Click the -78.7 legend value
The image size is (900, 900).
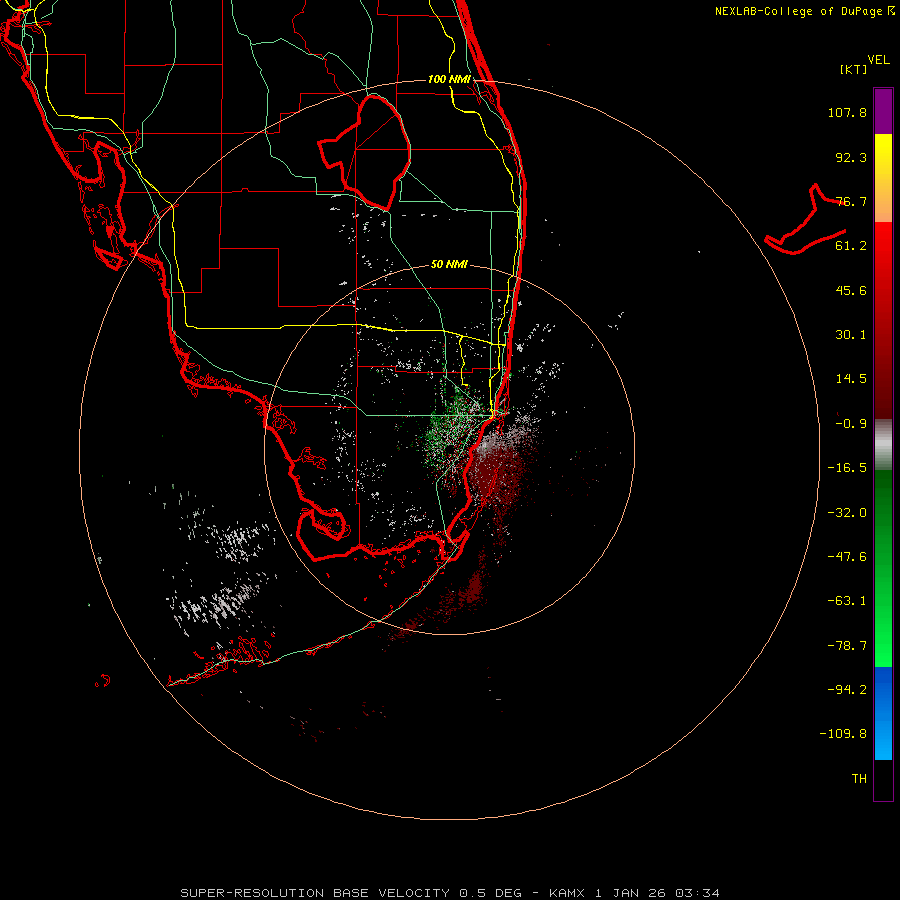[847, 646]
